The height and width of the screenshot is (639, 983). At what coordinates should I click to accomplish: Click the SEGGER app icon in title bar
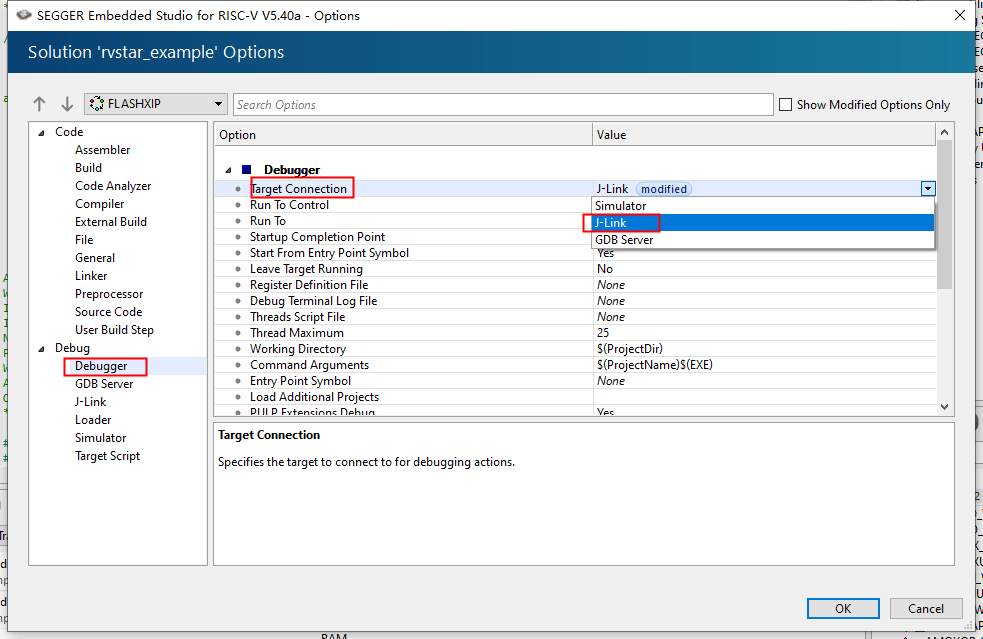coord(24,15)
